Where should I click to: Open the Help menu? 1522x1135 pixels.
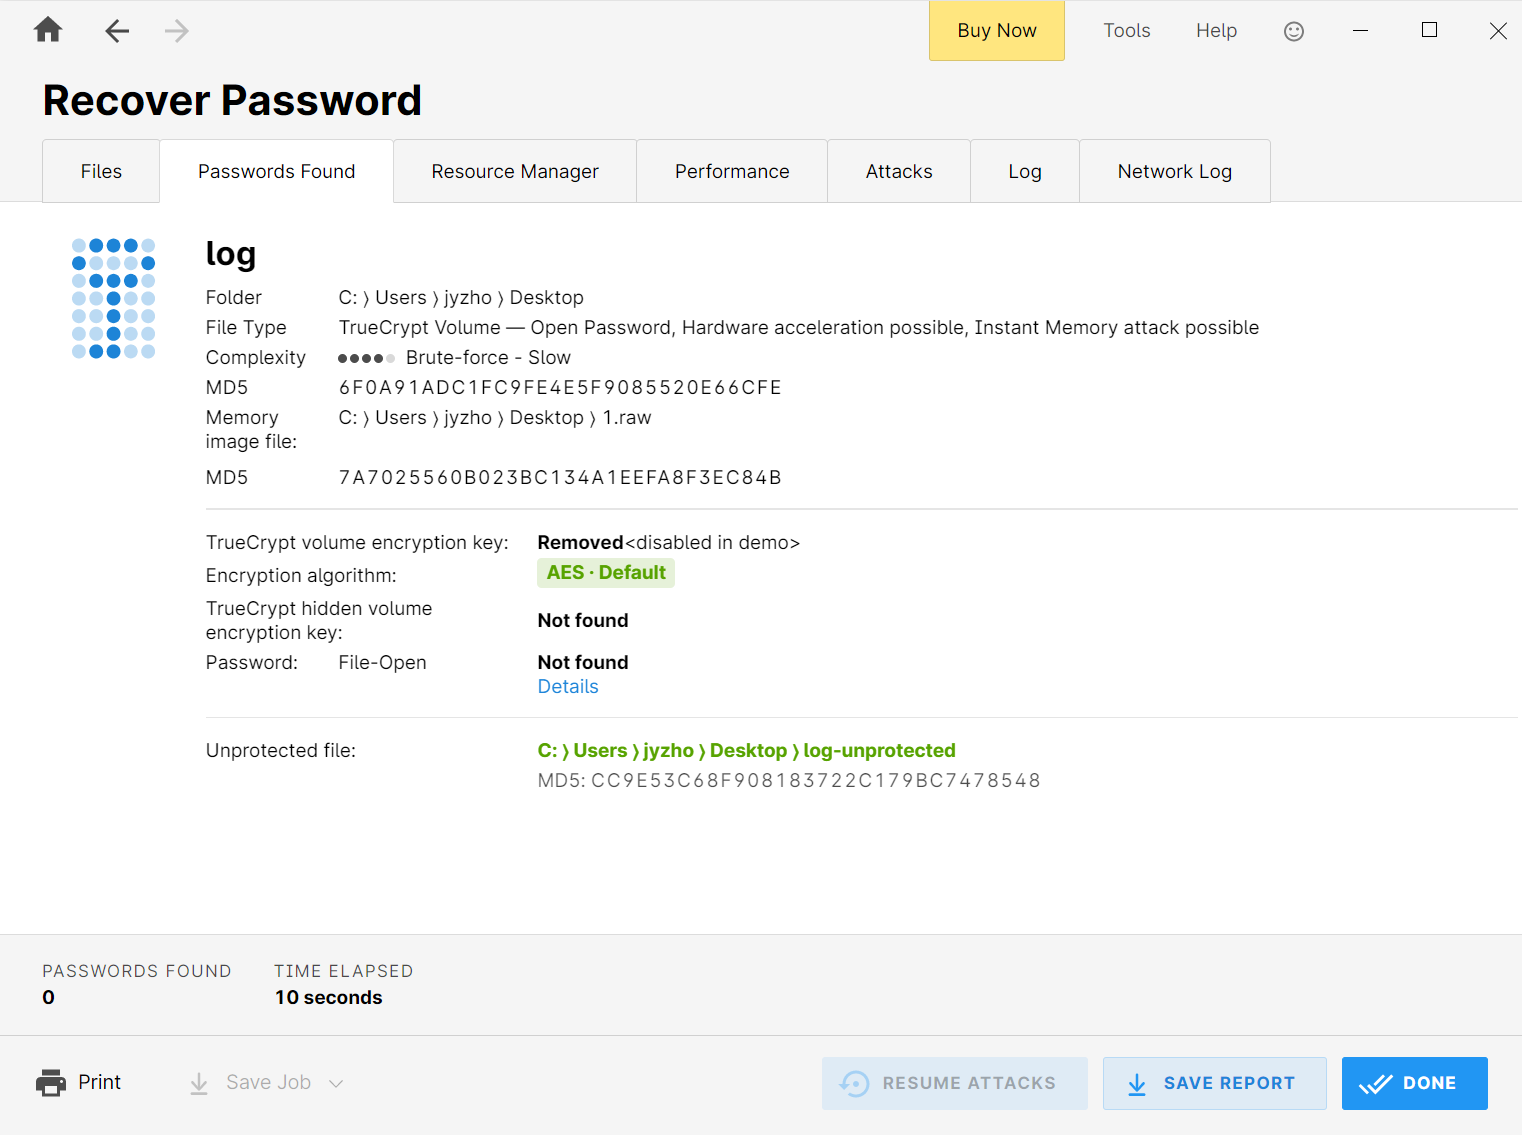click(1216, 31)
